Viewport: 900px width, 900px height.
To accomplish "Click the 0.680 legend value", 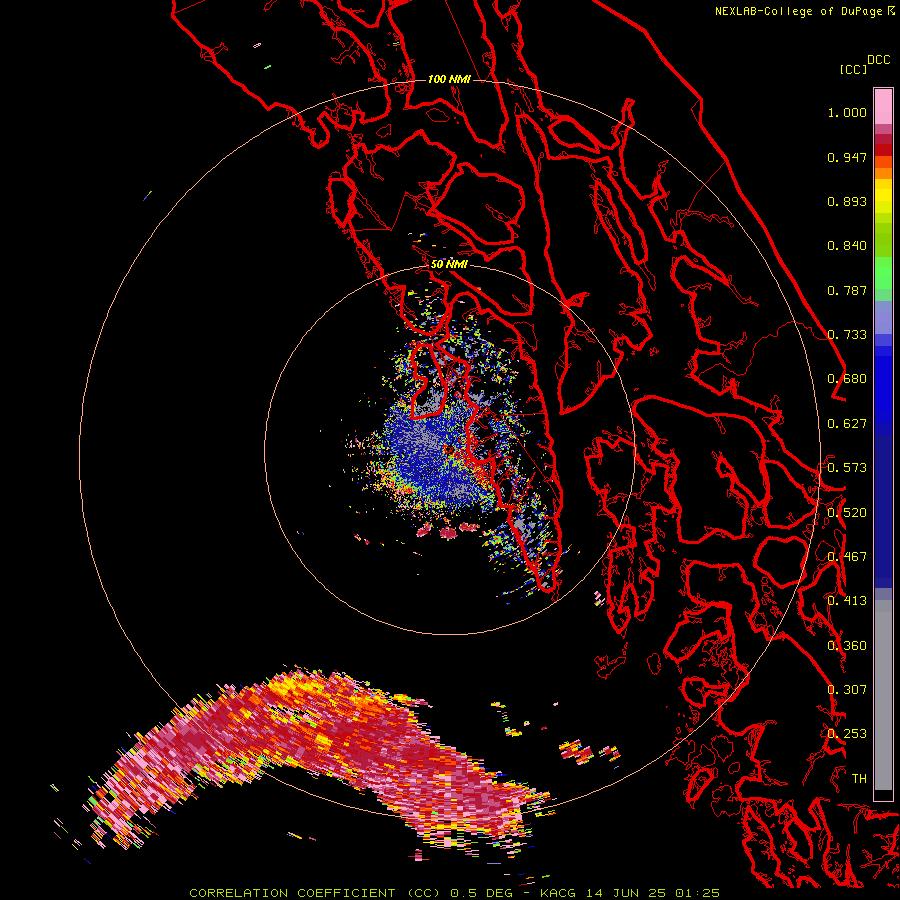I will click(x=847, y=379).
